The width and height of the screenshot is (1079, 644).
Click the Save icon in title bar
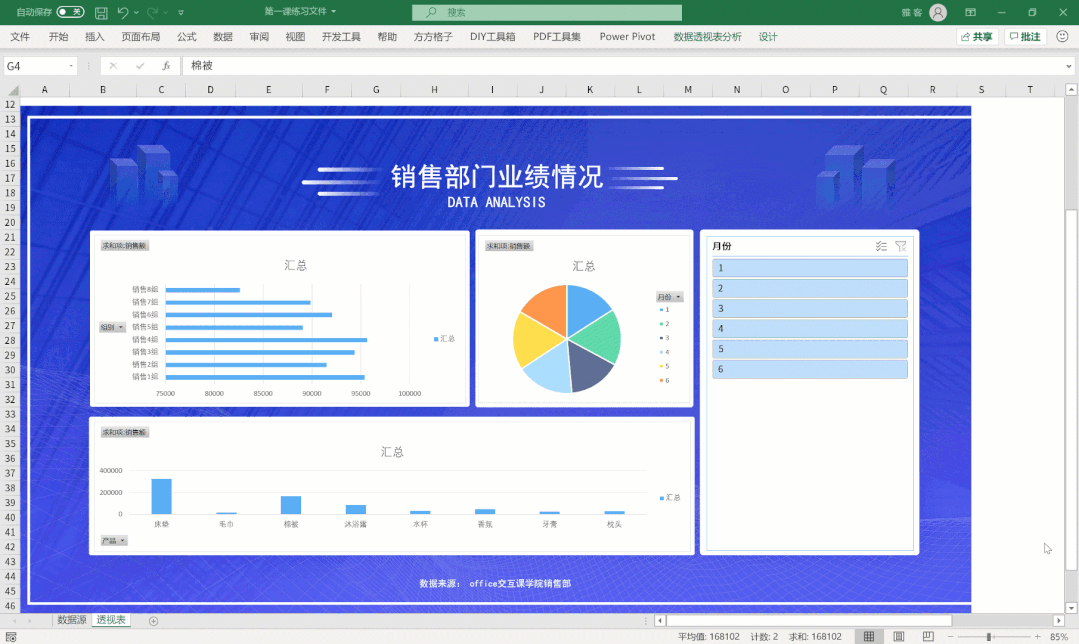(x=101, y=12)
